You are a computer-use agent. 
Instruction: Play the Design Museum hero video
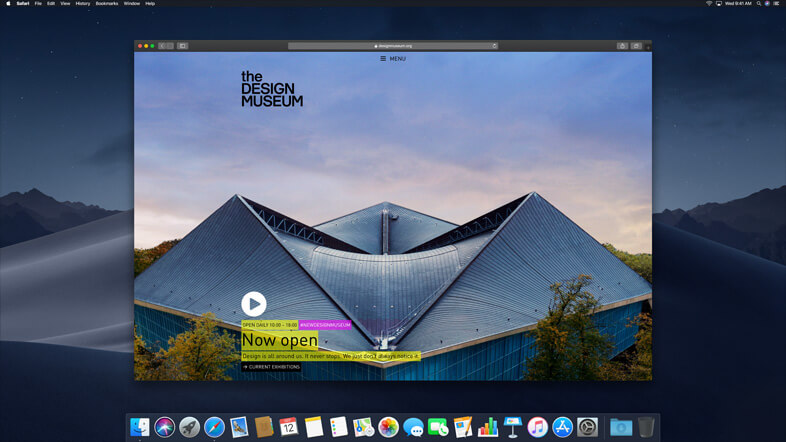coord(254,303)
